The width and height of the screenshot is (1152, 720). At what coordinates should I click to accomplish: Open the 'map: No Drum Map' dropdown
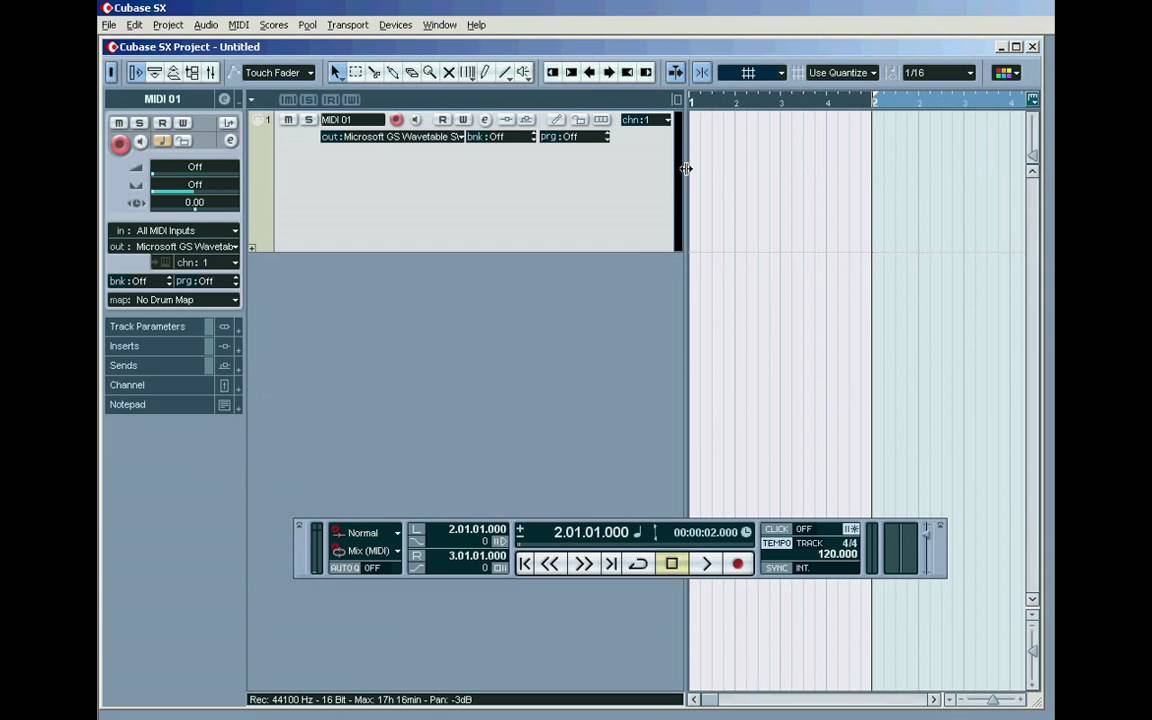click(174, 300)
